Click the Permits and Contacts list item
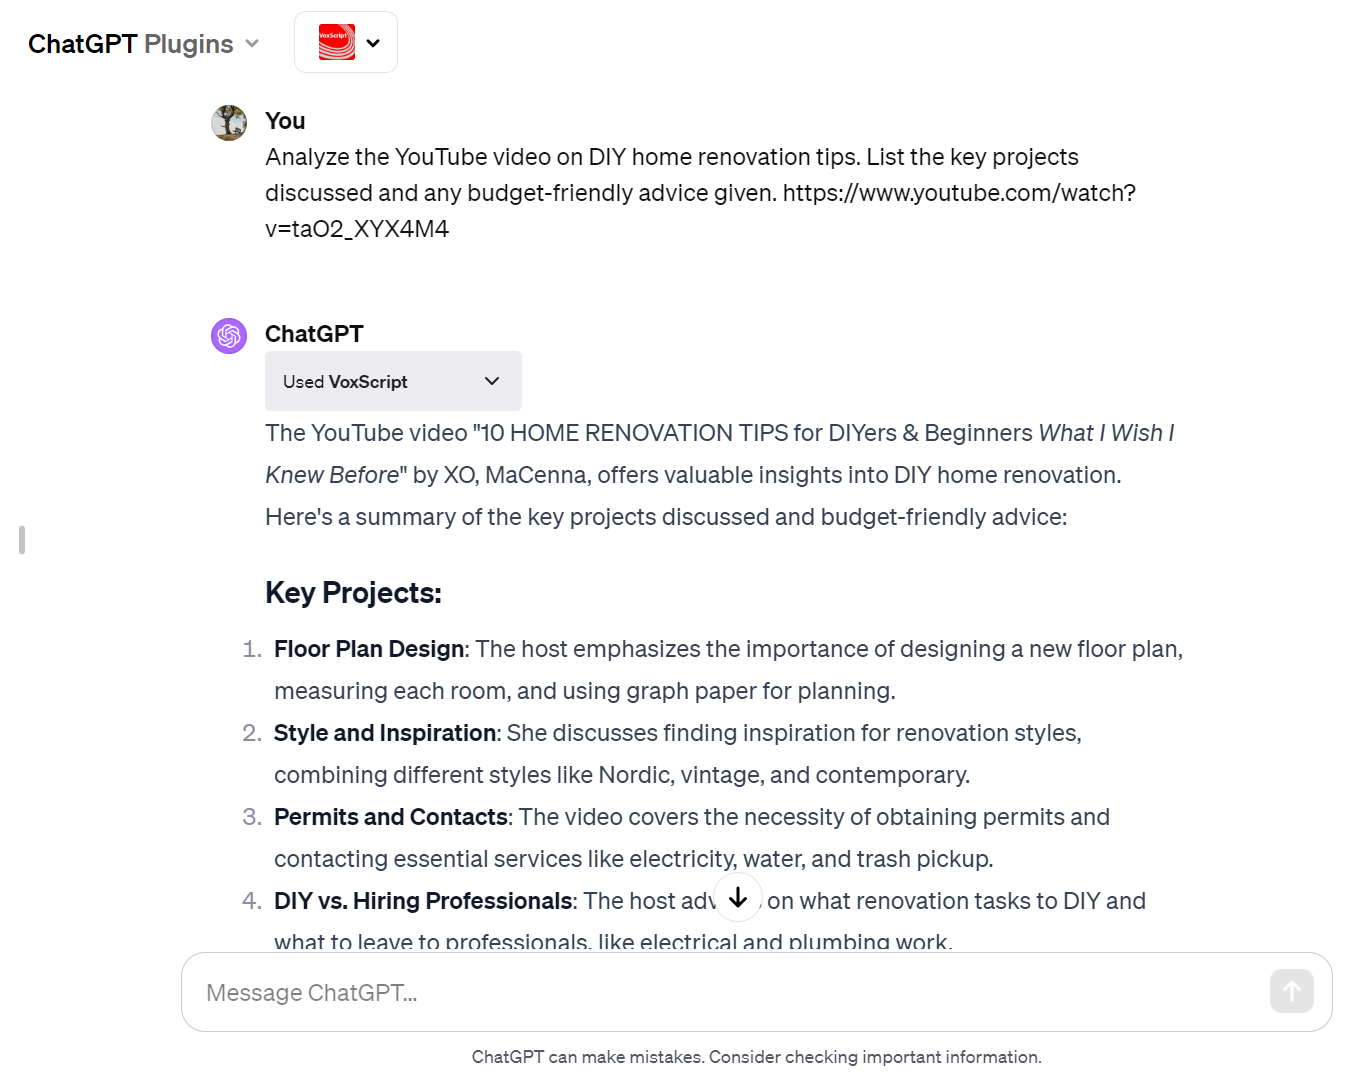Image resolution: width=1372 pixels, height=1079 pixels. tap(391, 817)
